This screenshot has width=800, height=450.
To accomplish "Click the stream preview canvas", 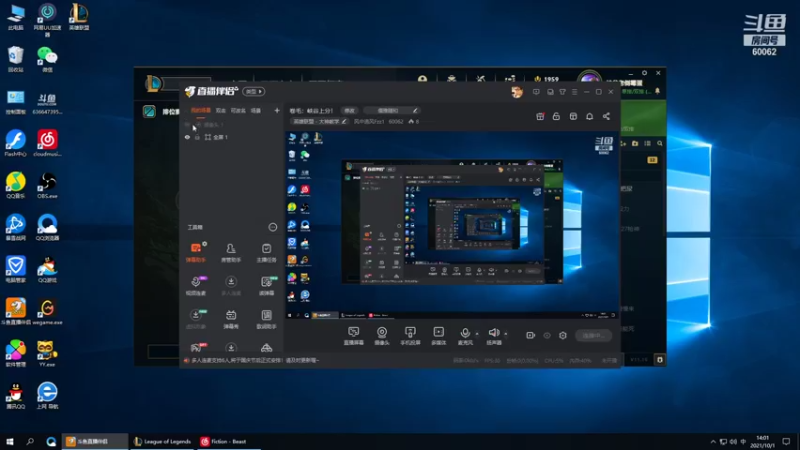I will point(452,225).
